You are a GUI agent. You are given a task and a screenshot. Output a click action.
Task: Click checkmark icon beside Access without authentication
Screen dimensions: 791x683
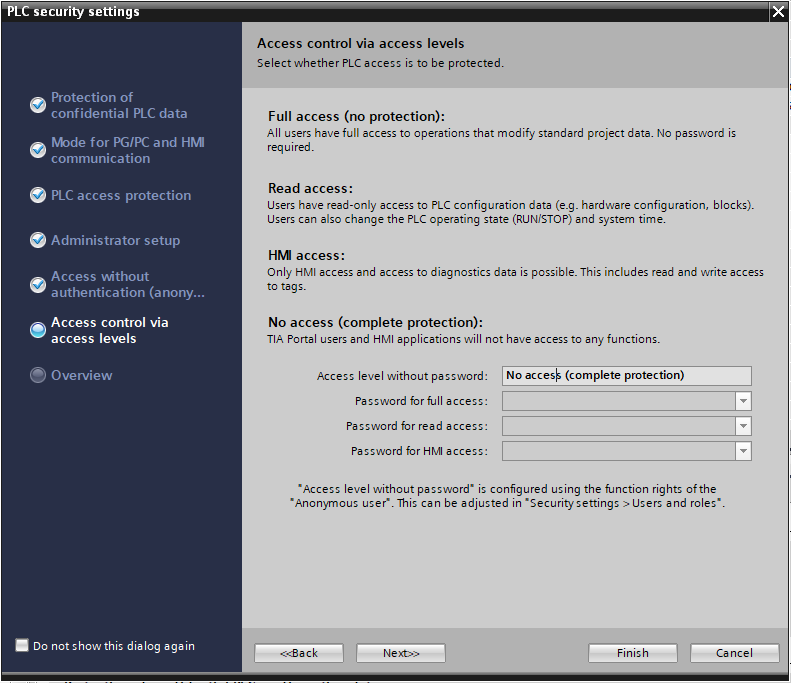pos(38,285)
